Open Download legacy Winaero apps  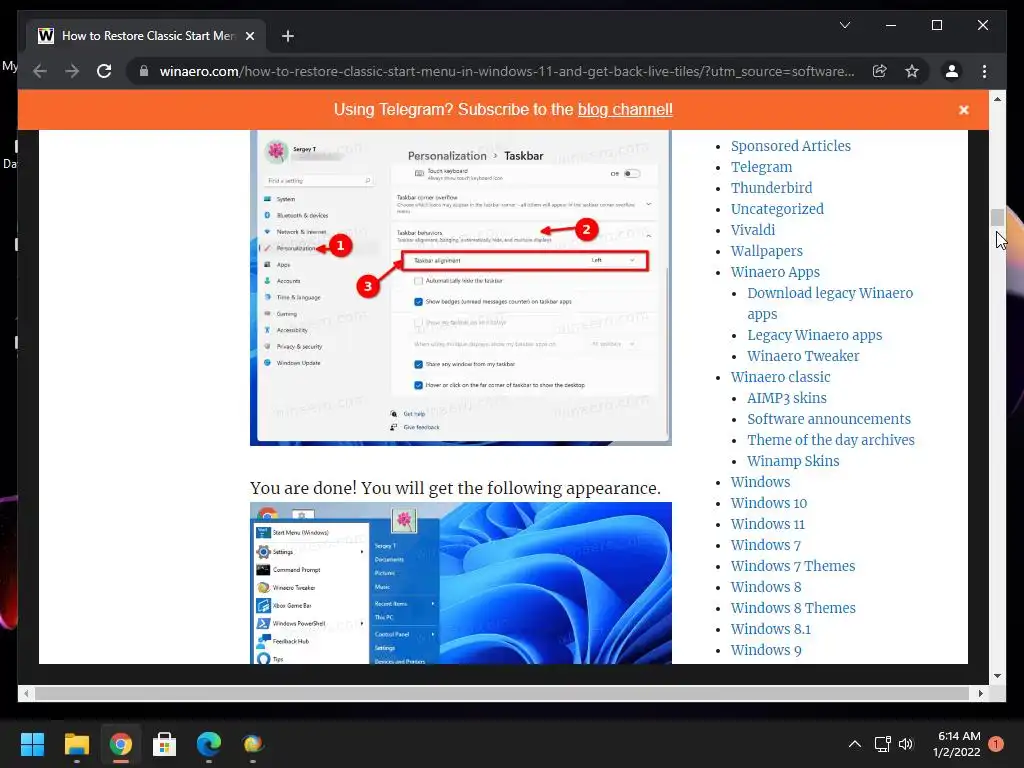[830, 303]
